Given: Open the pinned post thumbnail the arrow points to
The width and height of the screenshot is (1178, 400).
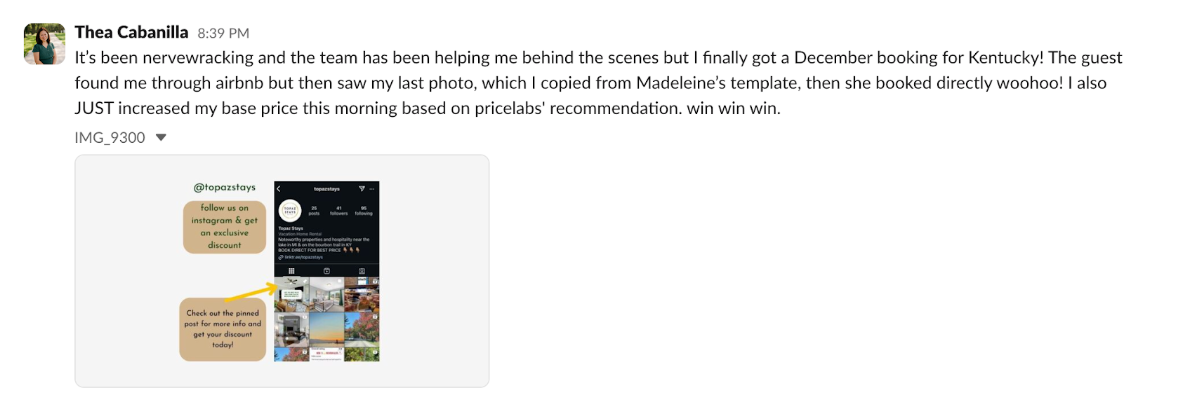Looking at the screenshot, I should 291,294.
